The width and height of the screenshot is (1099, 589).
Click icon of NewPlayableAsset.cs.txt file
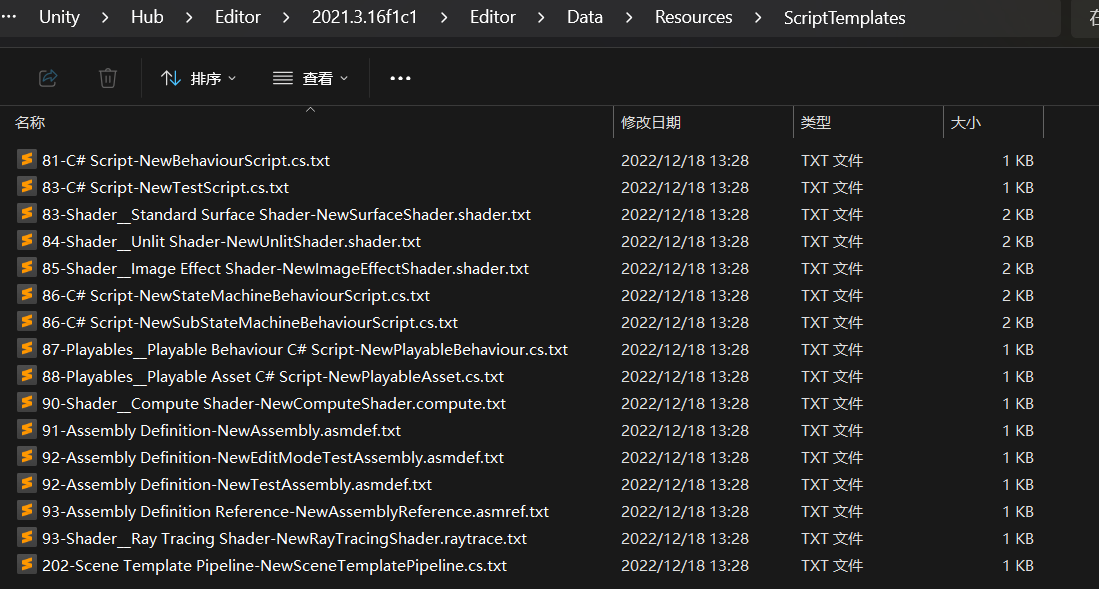point(27,375)
